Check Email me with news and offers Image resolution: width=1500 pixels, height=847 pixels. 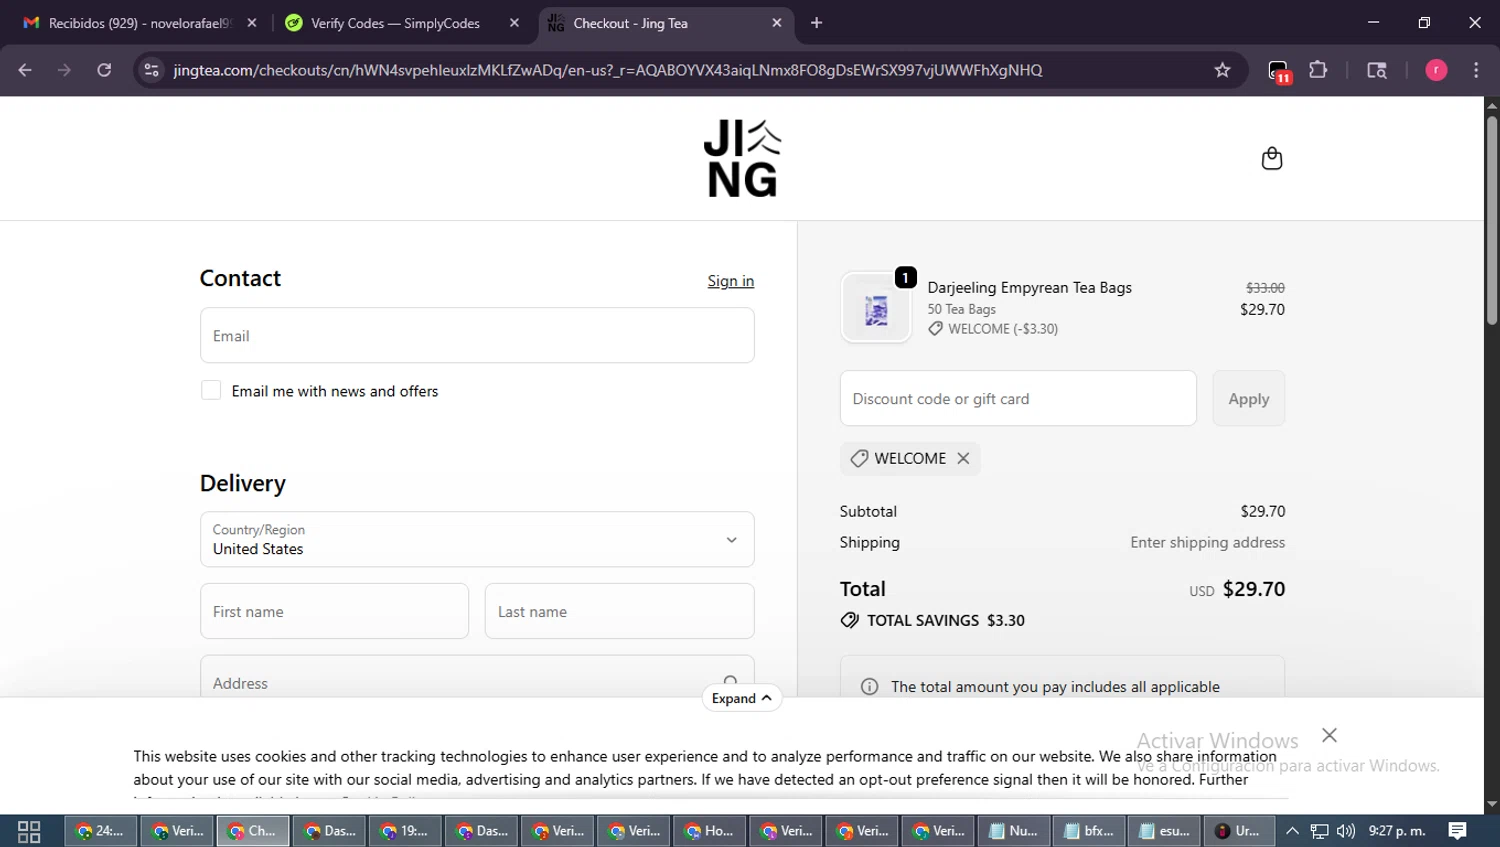pyautogui.click(x=211, y=390)
